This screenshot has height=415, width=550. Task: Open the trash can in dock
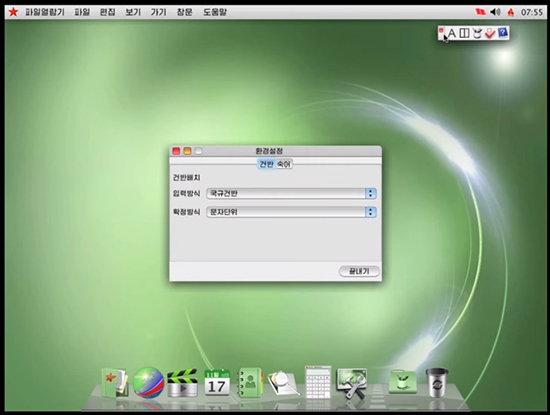point(436,382)
